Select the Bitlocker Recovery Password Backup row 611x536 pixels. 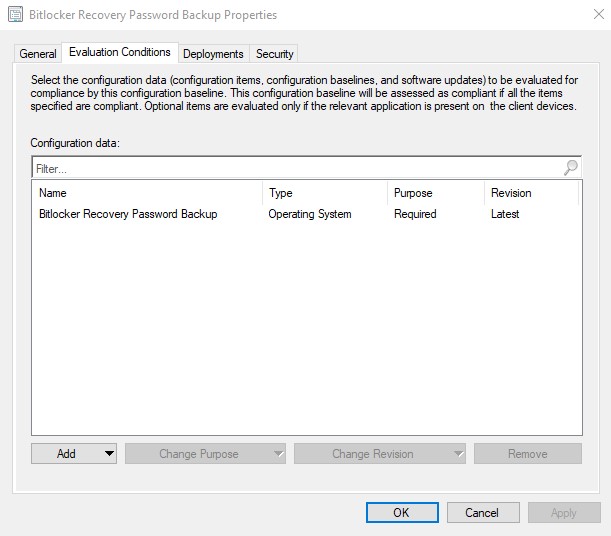click(307, 214)
